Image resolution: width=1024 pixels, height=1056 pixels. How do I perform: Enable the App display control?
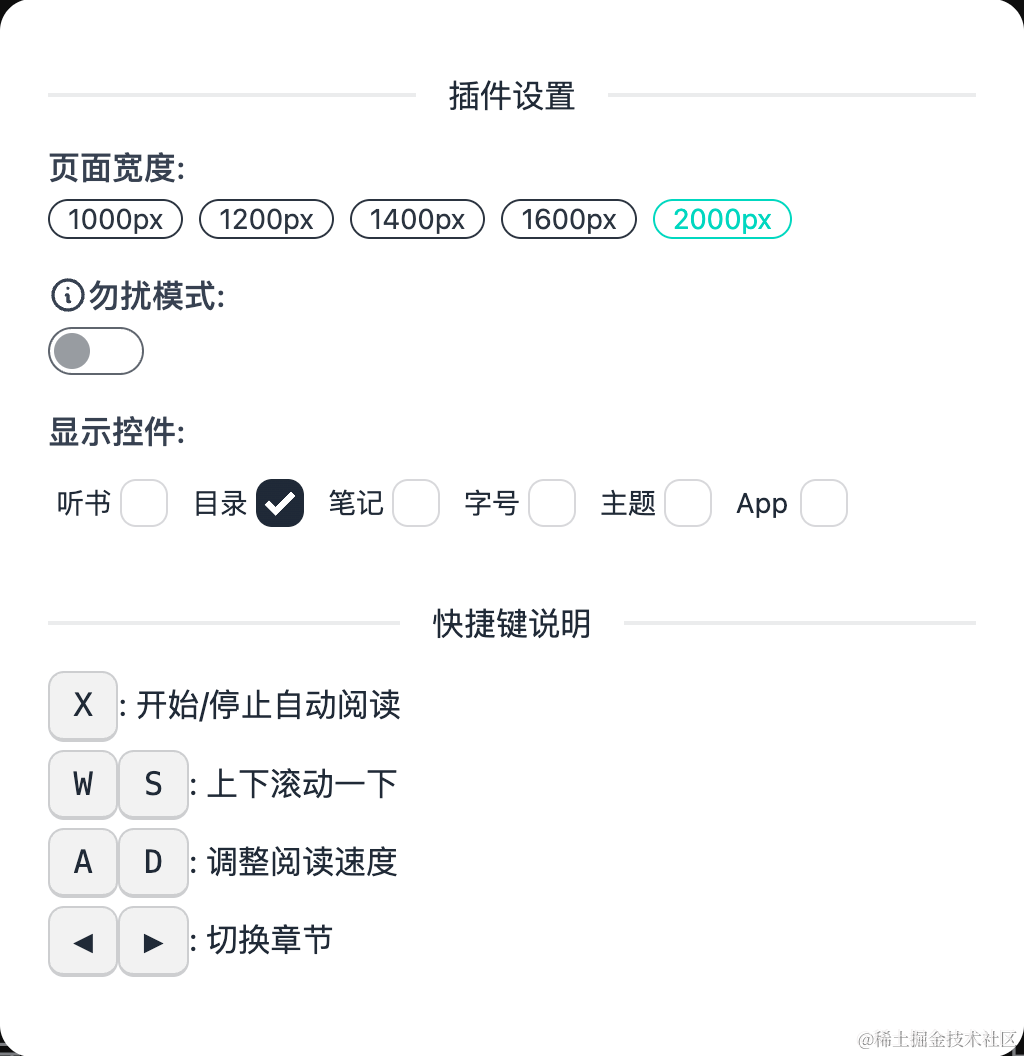[824, 503]
